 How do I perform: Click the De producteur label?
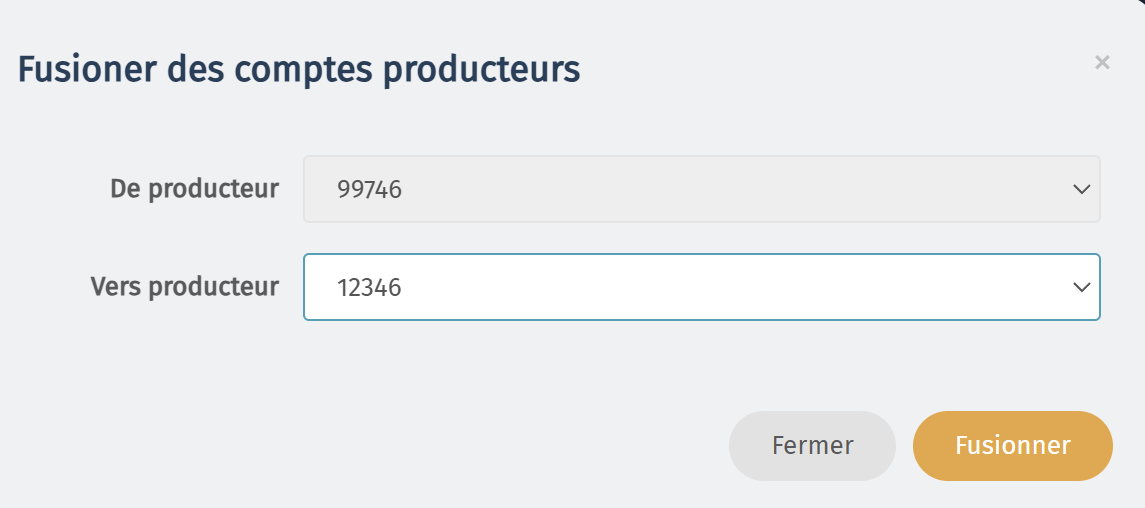click(x=194, y=189)
